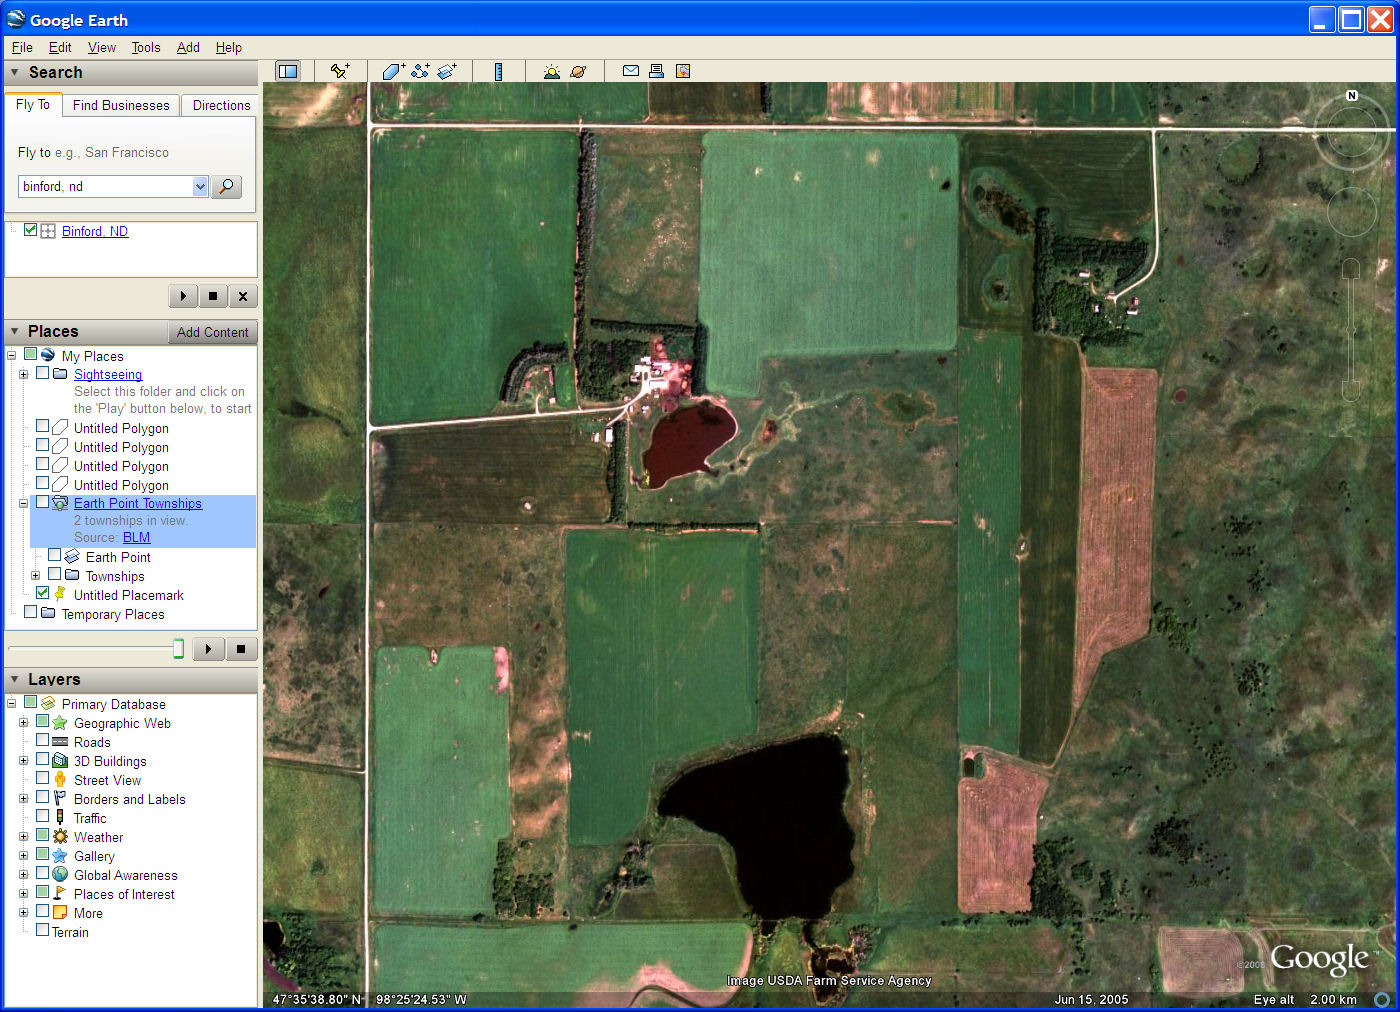Viewport: 1400px width, 1012px height.
Task: Click the View in Google Maps icon
Action: (683, 71)
